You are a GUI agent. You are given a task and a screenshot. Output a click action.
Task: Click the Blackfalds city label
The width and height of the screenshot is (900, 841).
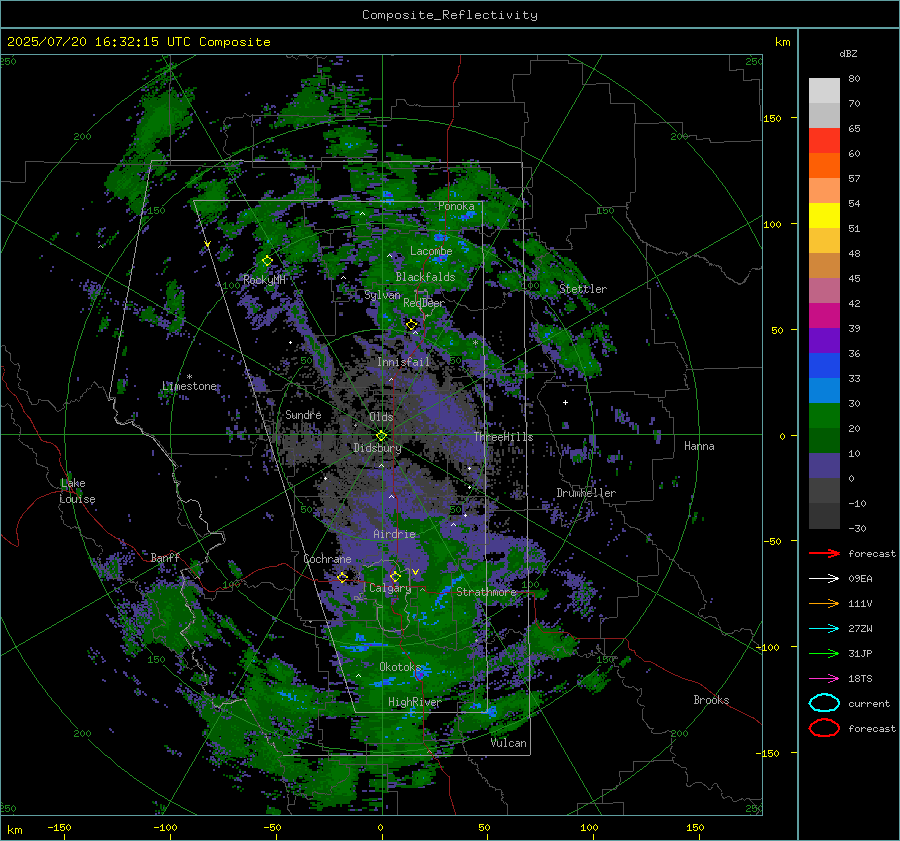425,277
